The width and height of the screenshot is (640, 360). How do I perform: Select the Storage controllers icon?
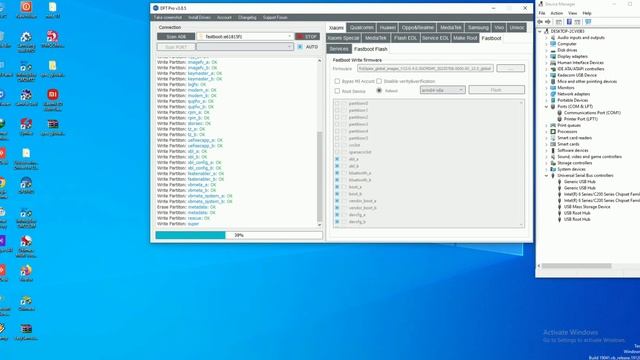(553, 163)
